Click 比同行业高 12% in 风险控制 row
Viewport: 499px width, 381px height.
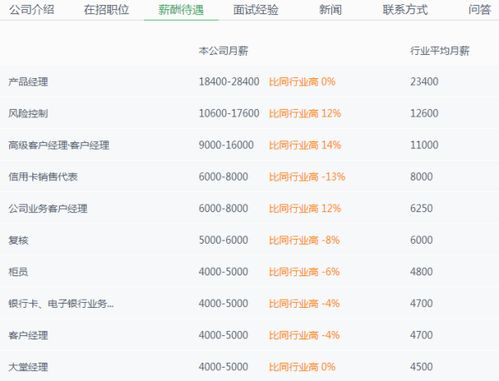tap(305, 113)
